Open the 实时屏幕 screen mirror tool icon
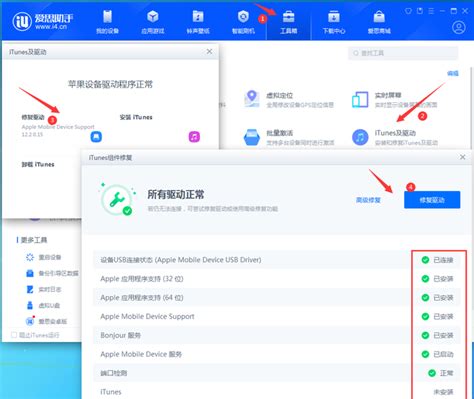Screen dimensions: 474x399 (360, 99)
